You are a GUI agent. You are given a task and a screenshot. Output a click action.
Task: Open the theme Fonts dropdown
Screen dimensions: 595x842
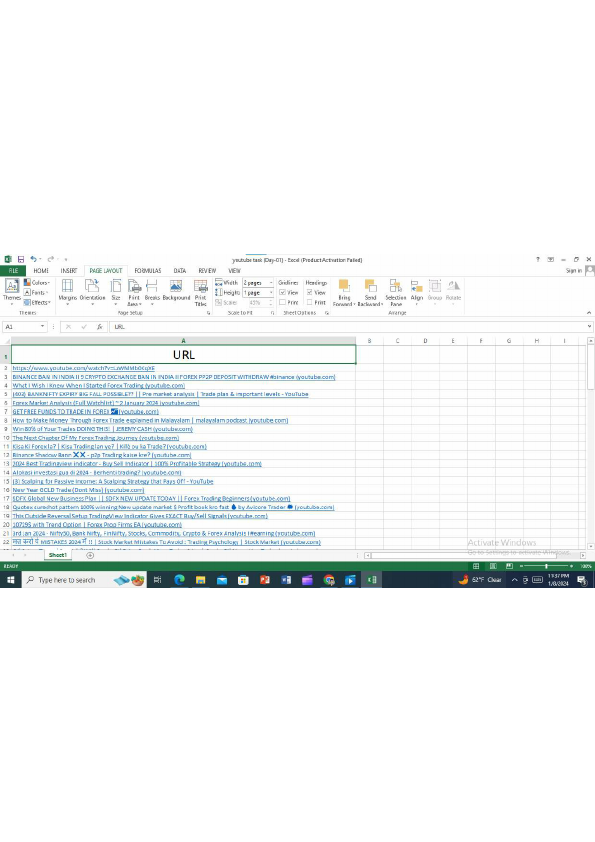(x=35, y=293)
